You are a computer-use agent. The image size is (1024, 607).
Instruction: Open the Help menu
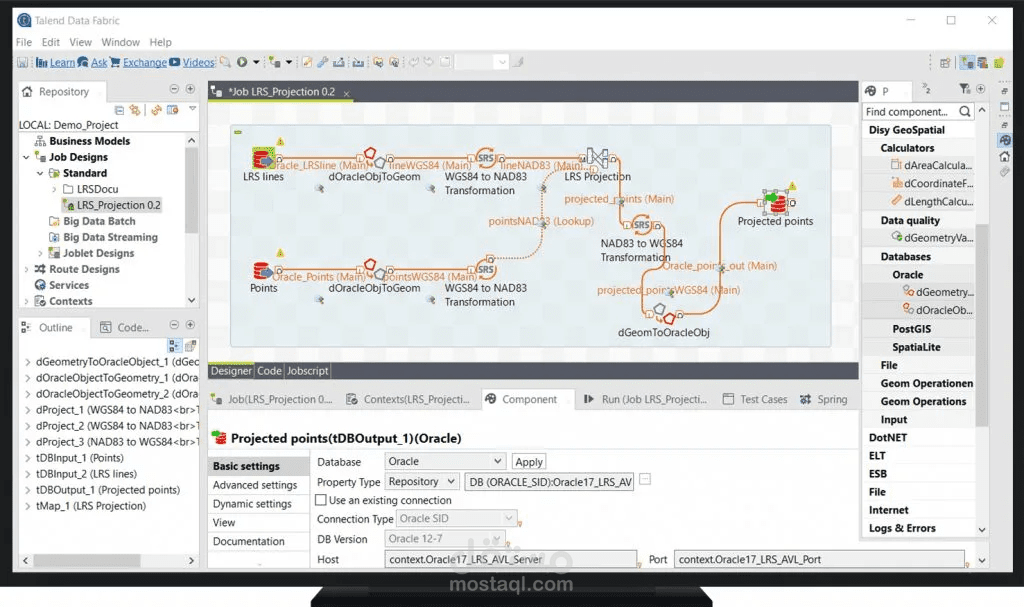coord(160,42)
